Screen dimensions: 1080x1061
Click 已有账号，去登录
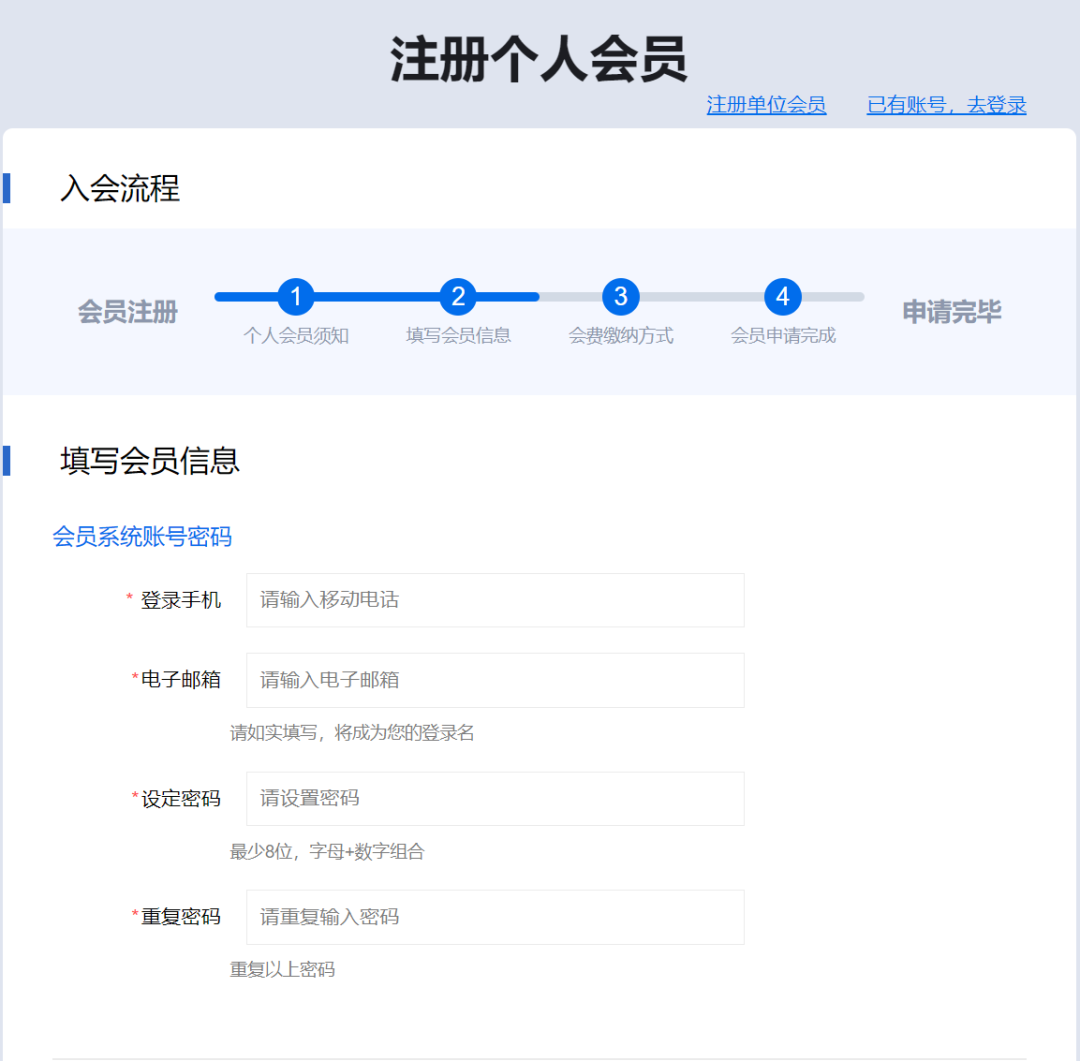(x=945, y=105)
